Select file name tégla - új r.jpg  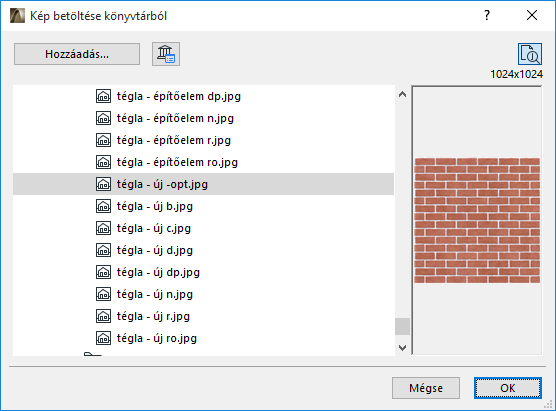click(153, 316)
